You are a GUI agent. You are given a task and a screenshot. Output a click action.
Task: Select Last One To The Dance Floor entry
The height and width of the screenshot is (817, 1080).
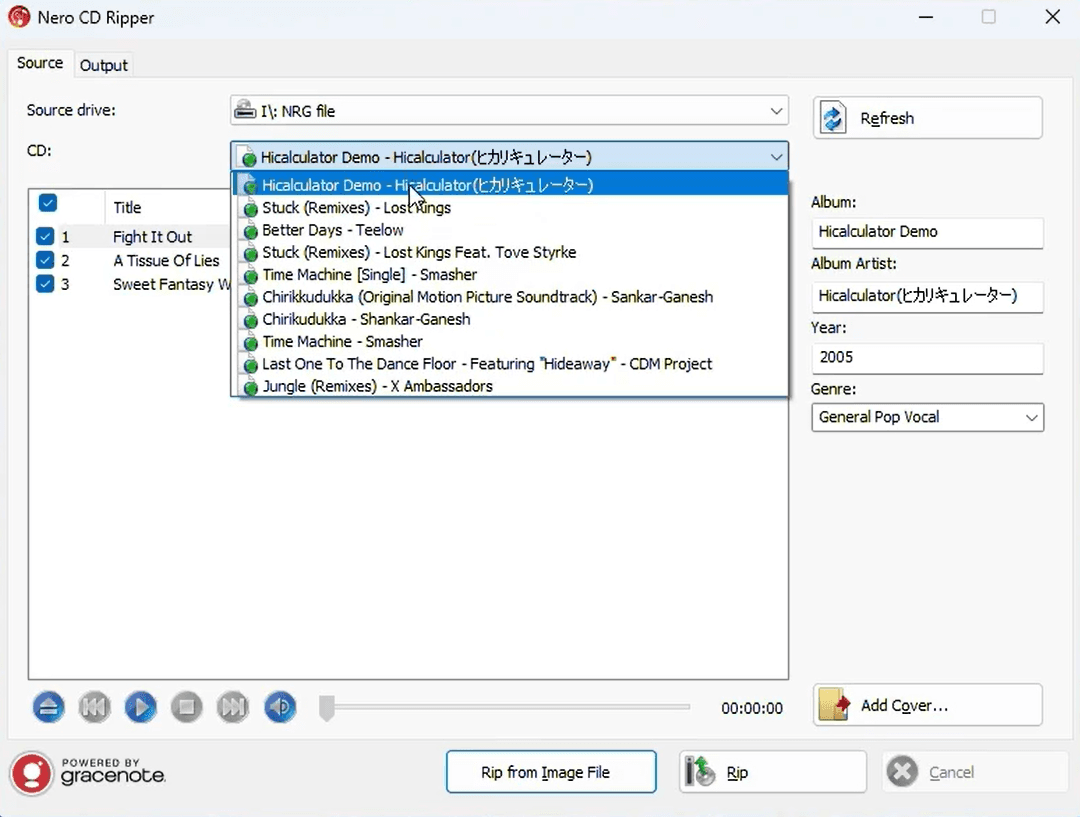coord(510,364)
